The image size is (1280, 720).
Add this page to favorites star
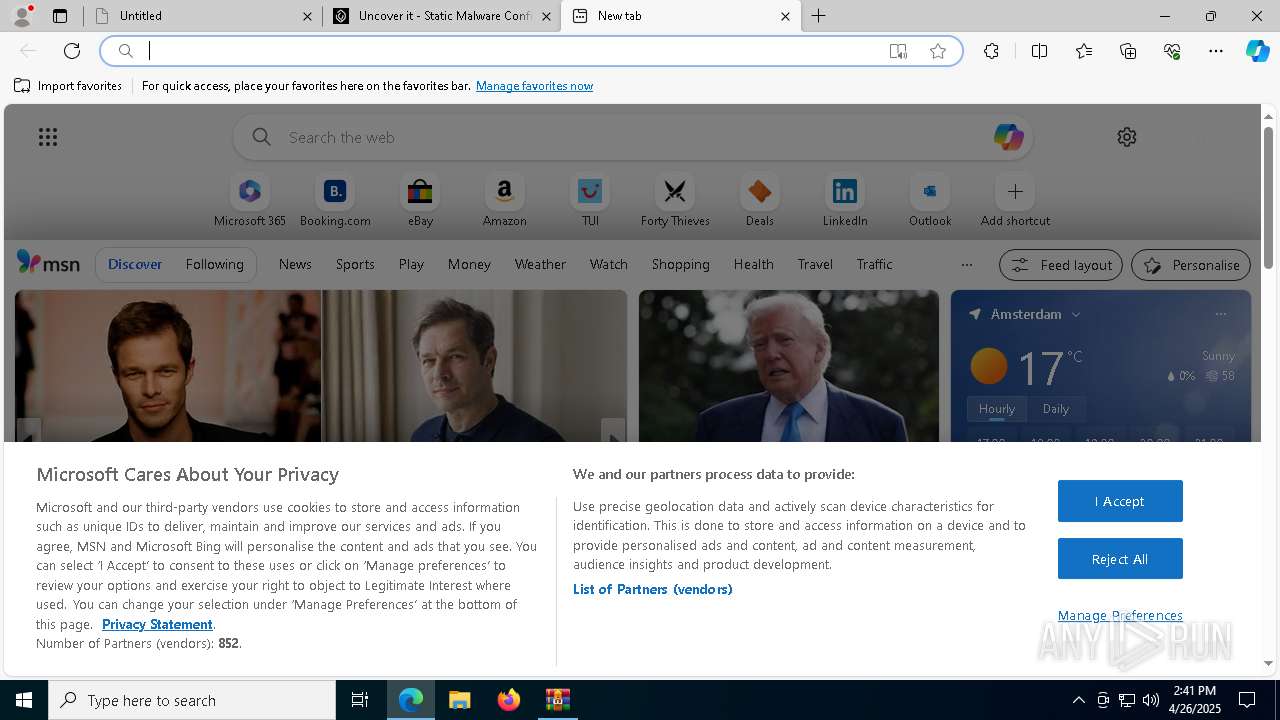tap(938, 51)
